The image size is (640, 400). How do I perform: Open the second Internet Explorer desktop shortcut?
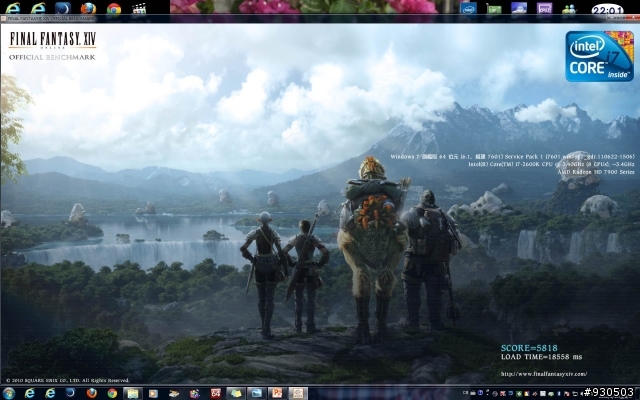point(38,7)
